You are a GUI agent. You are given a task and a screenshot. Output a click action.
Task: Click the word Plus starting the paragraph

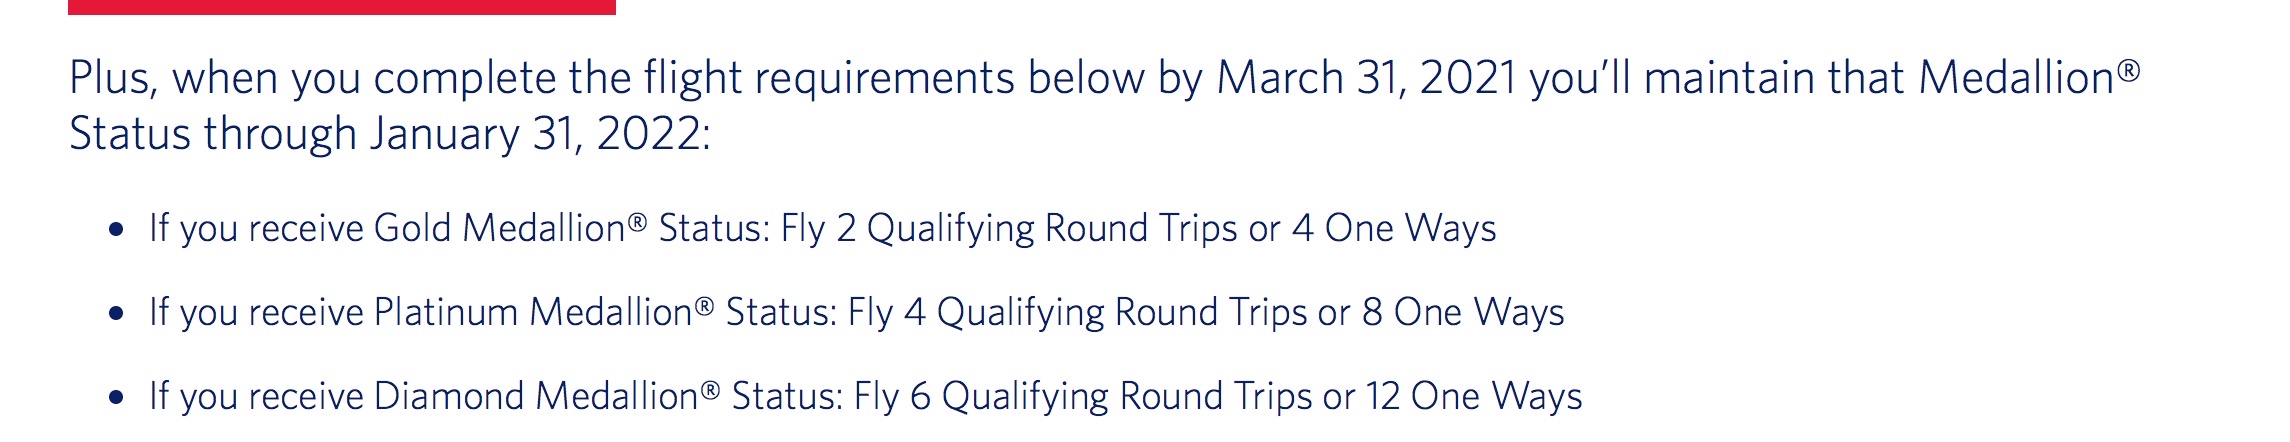(113, 79)
